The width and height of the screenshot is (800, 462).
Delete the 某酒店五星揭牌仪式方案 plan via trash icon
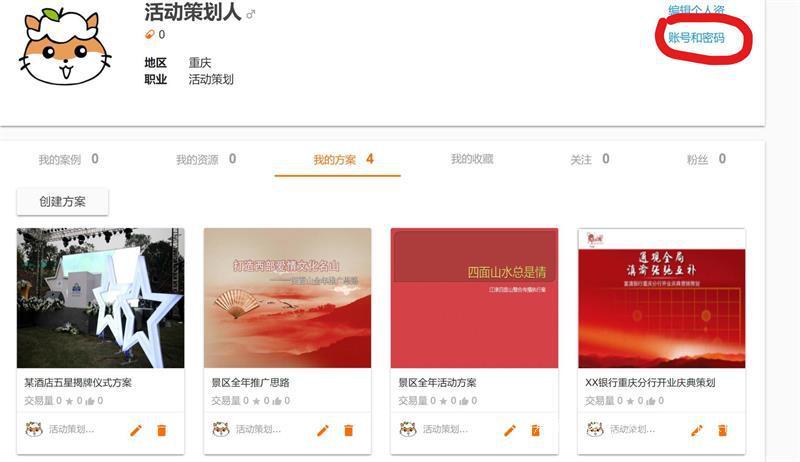pos(162,430)
